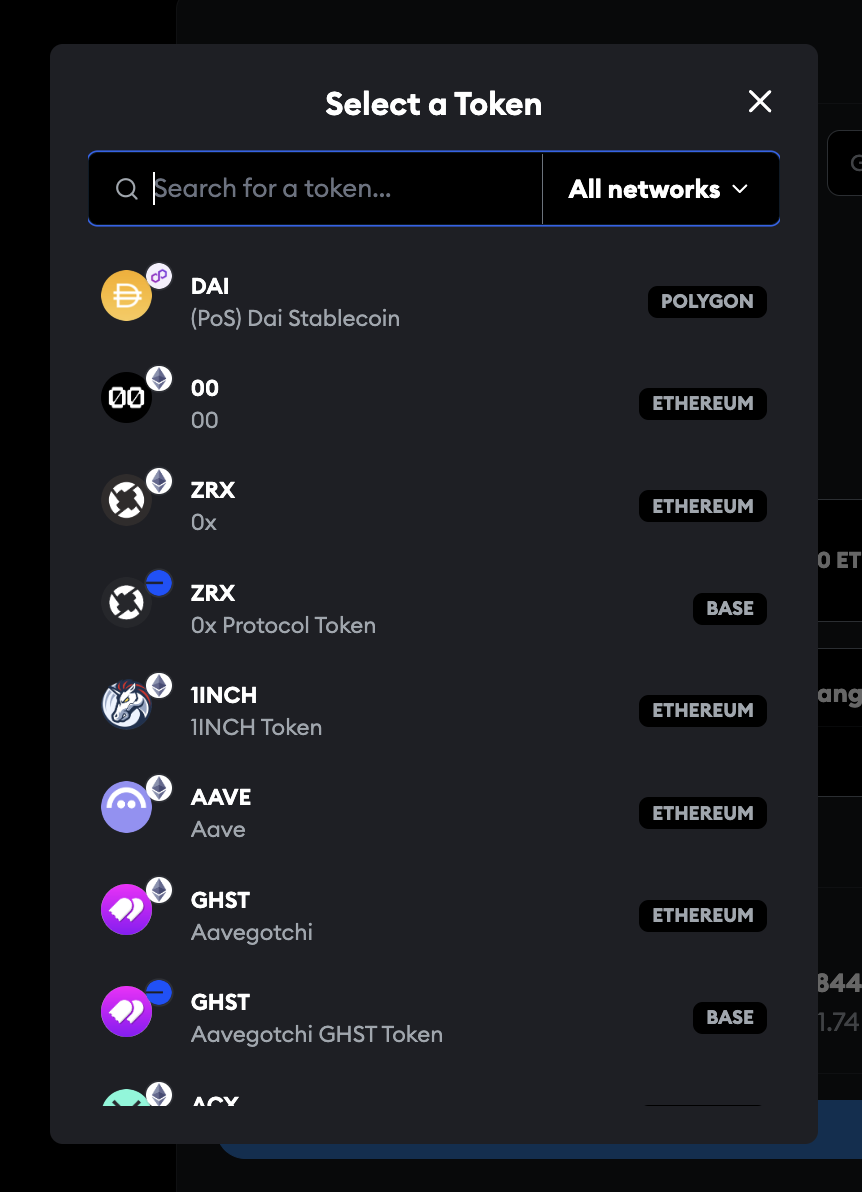The height and width of the screenshot is (1192, 862).
Task: Close the Select a Token dialog
Action: click(x=760, y=101)
